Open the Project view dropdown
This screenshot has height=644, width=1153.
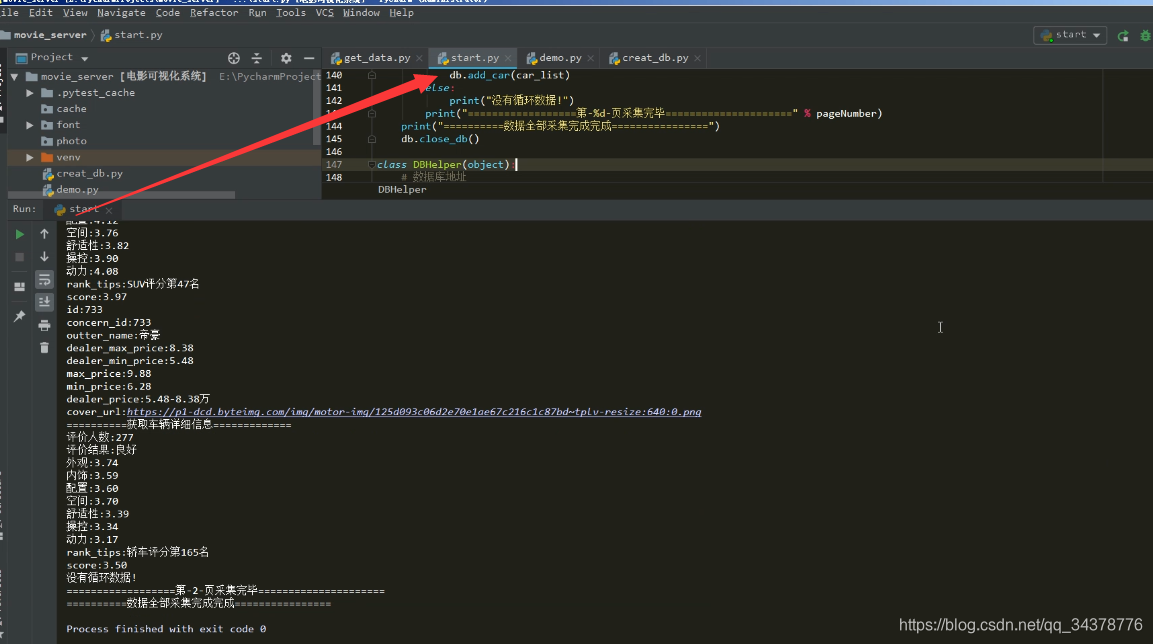pyautogui.click(x=85, y=58)
